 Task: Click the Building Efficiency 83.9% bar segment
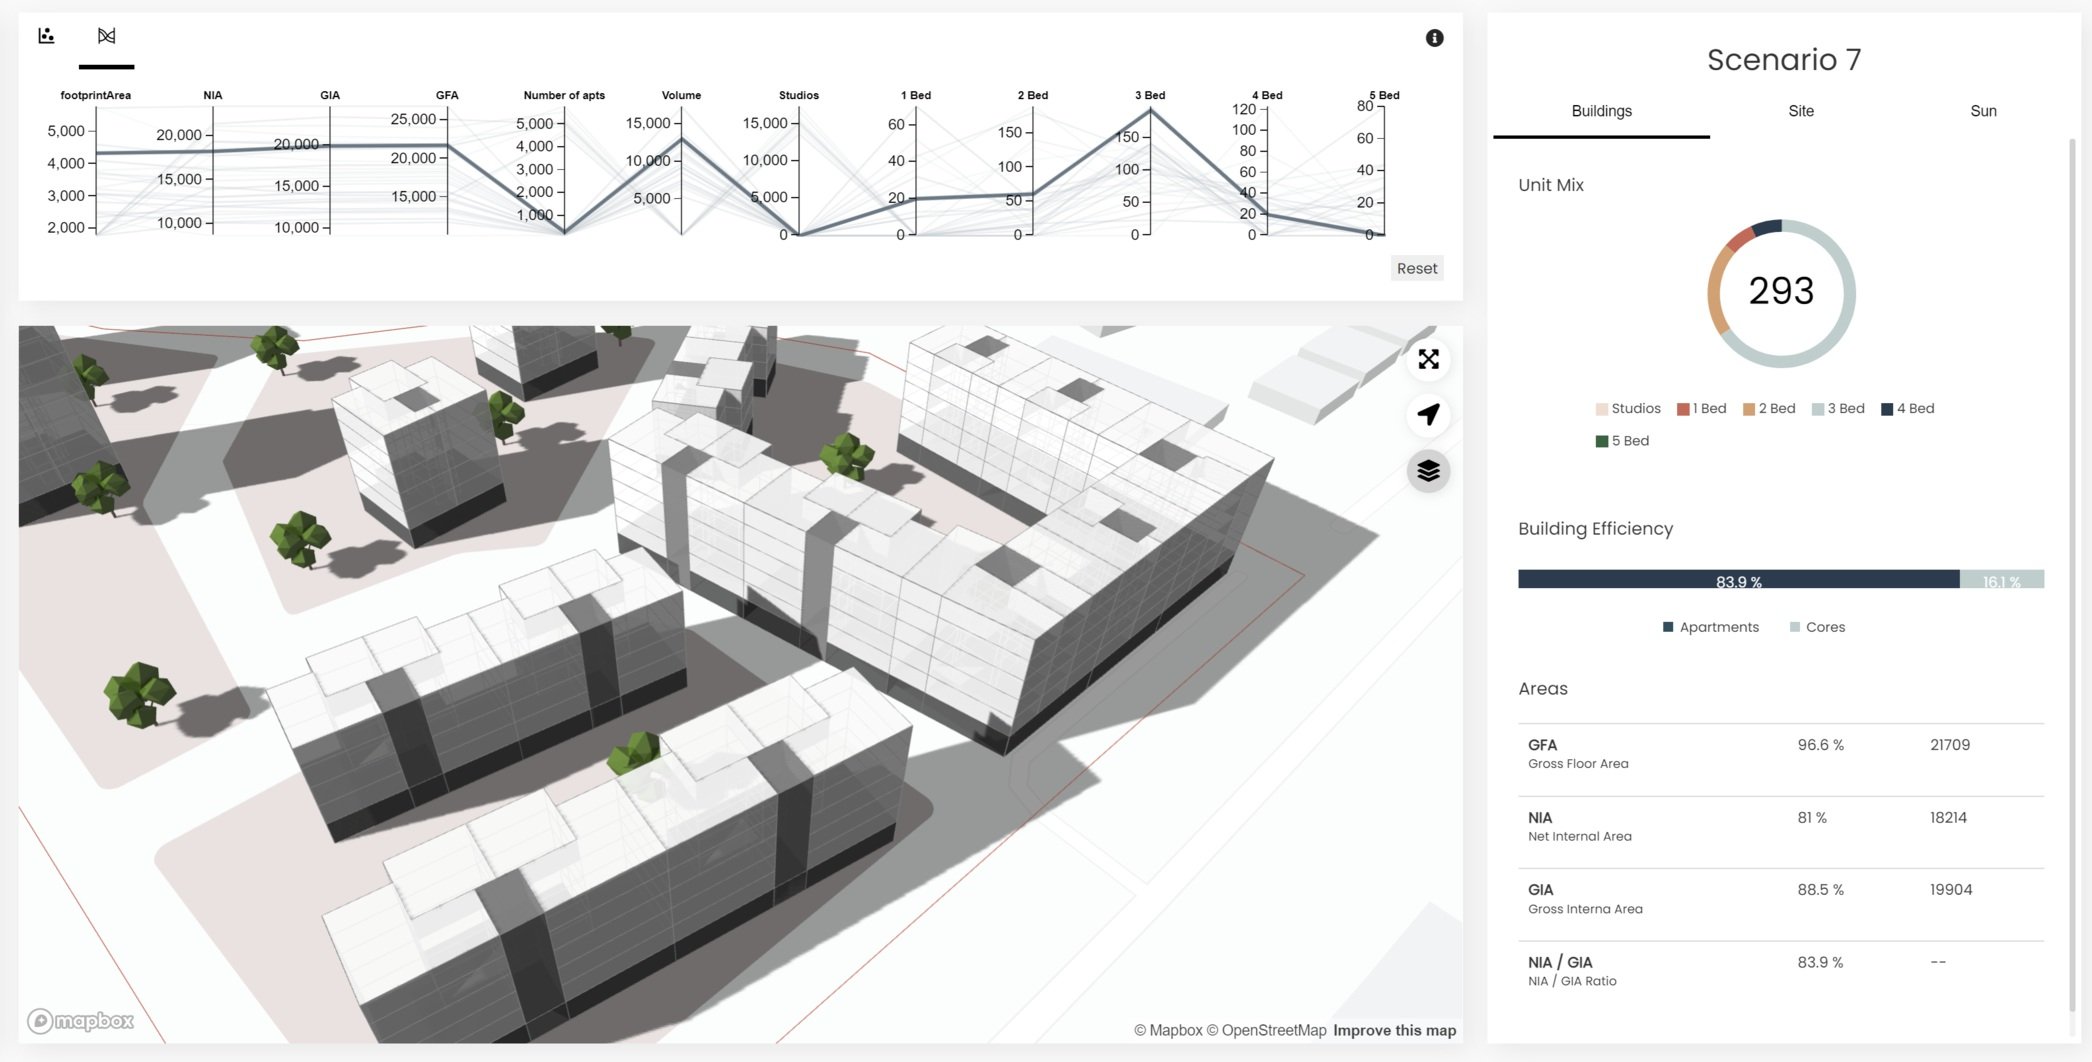[1738, 578]
